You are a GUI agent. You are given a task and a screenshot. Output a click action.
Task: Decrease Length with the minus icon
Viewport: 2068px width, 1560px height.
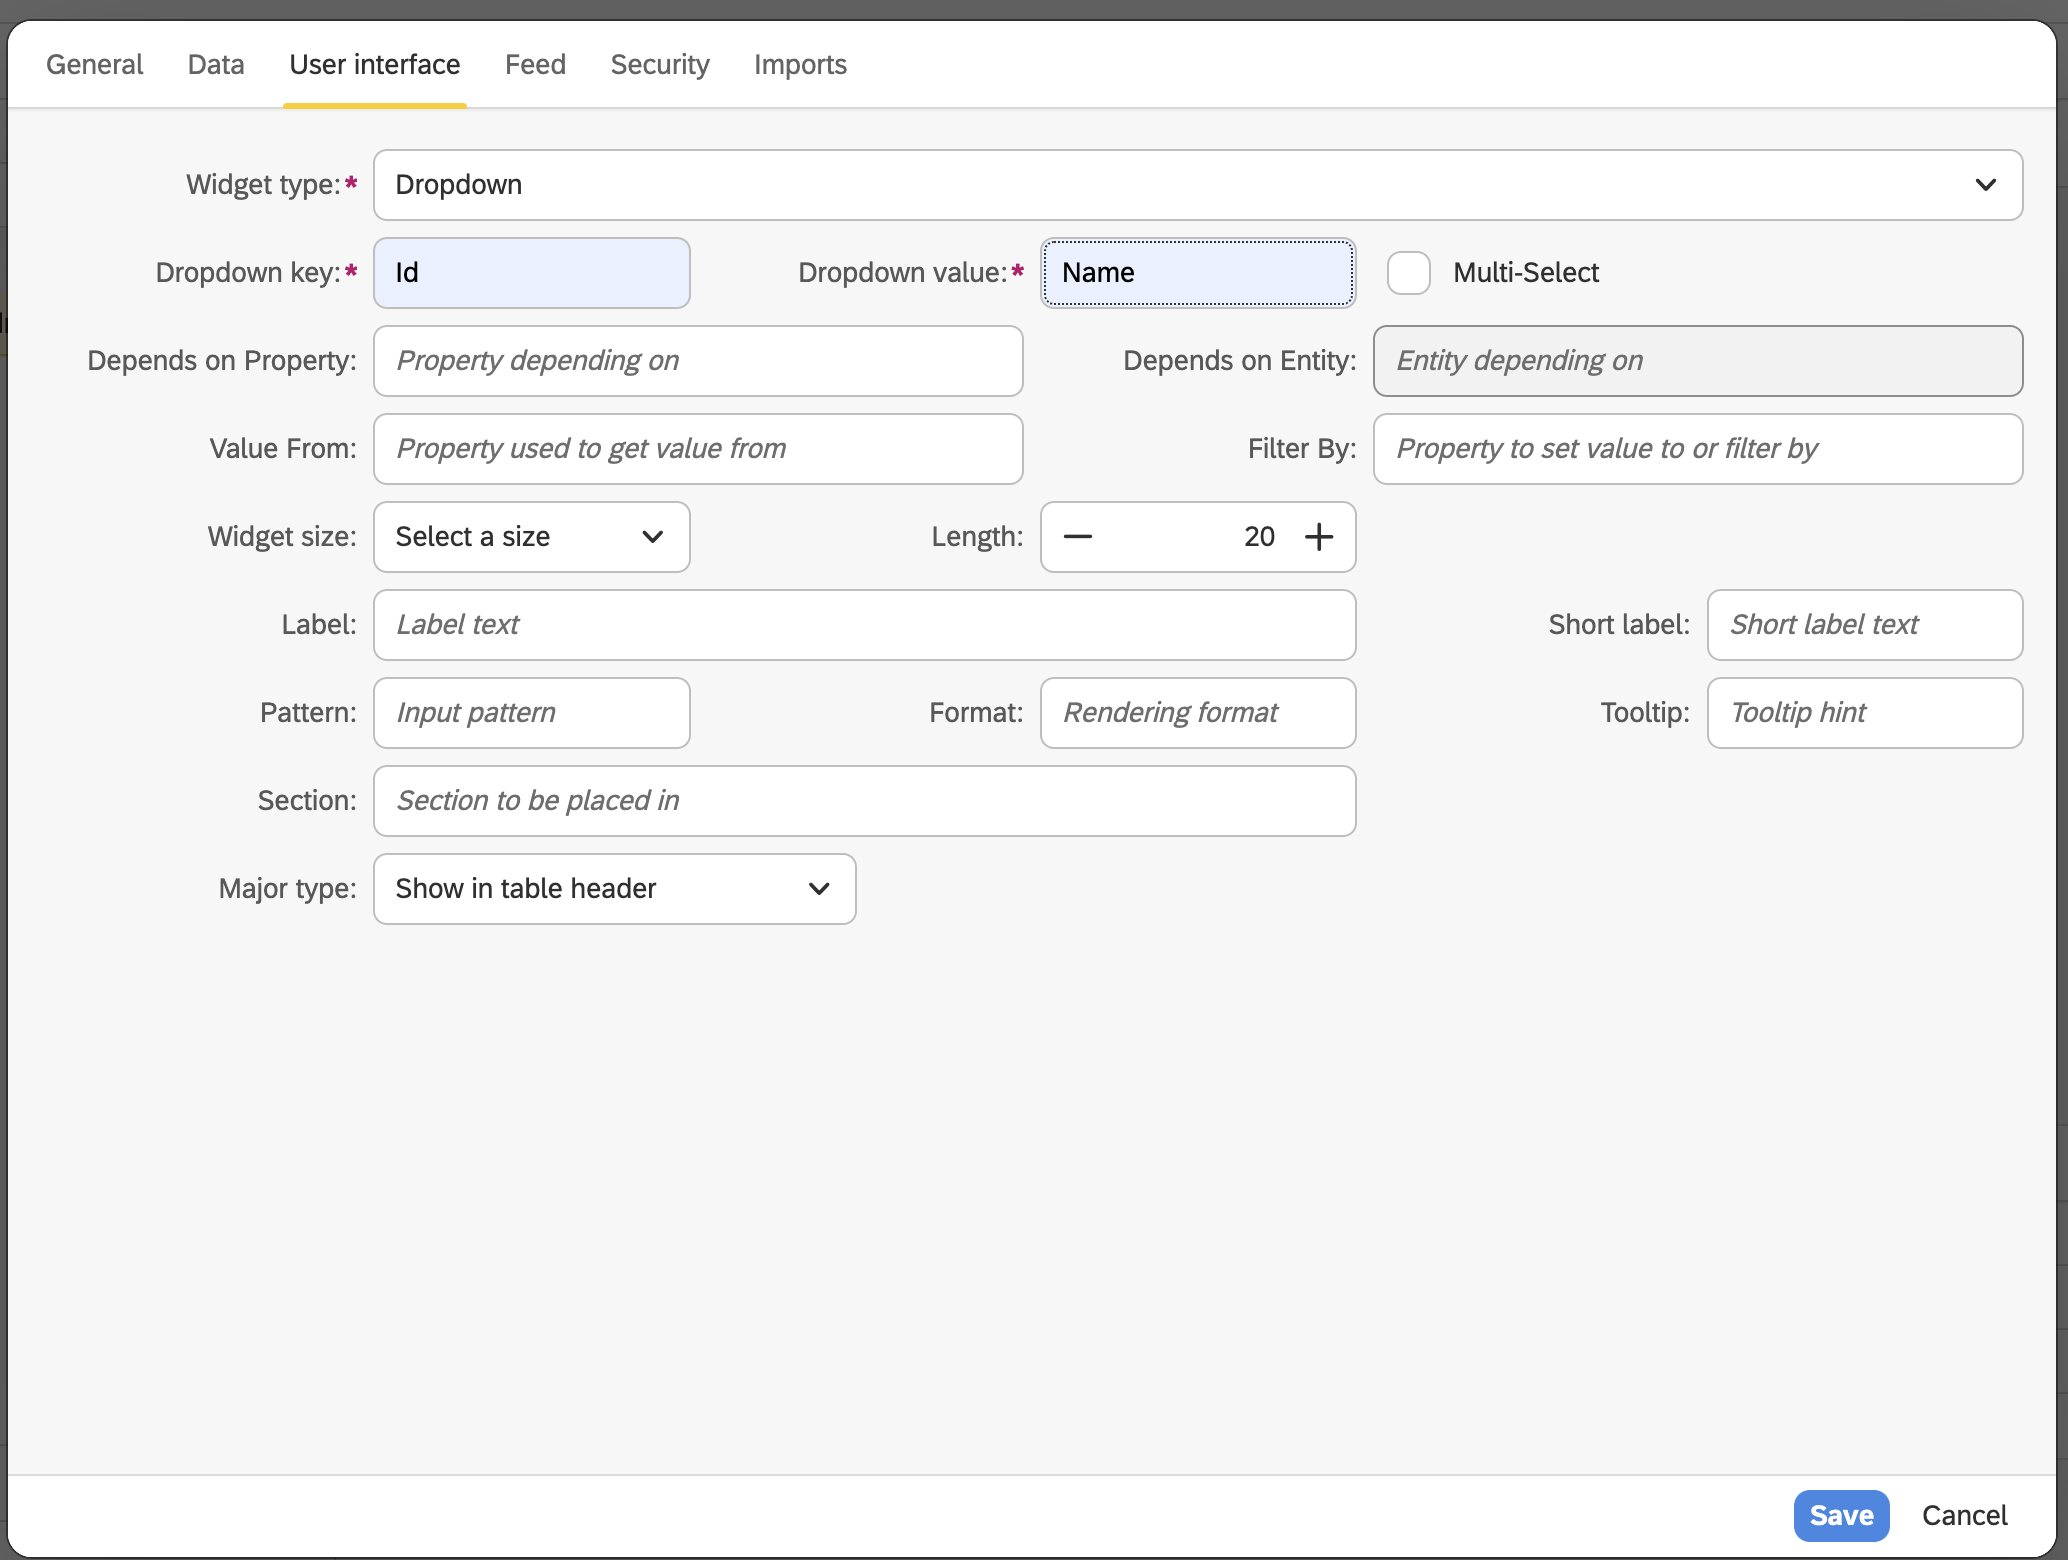coord(1077,537)
